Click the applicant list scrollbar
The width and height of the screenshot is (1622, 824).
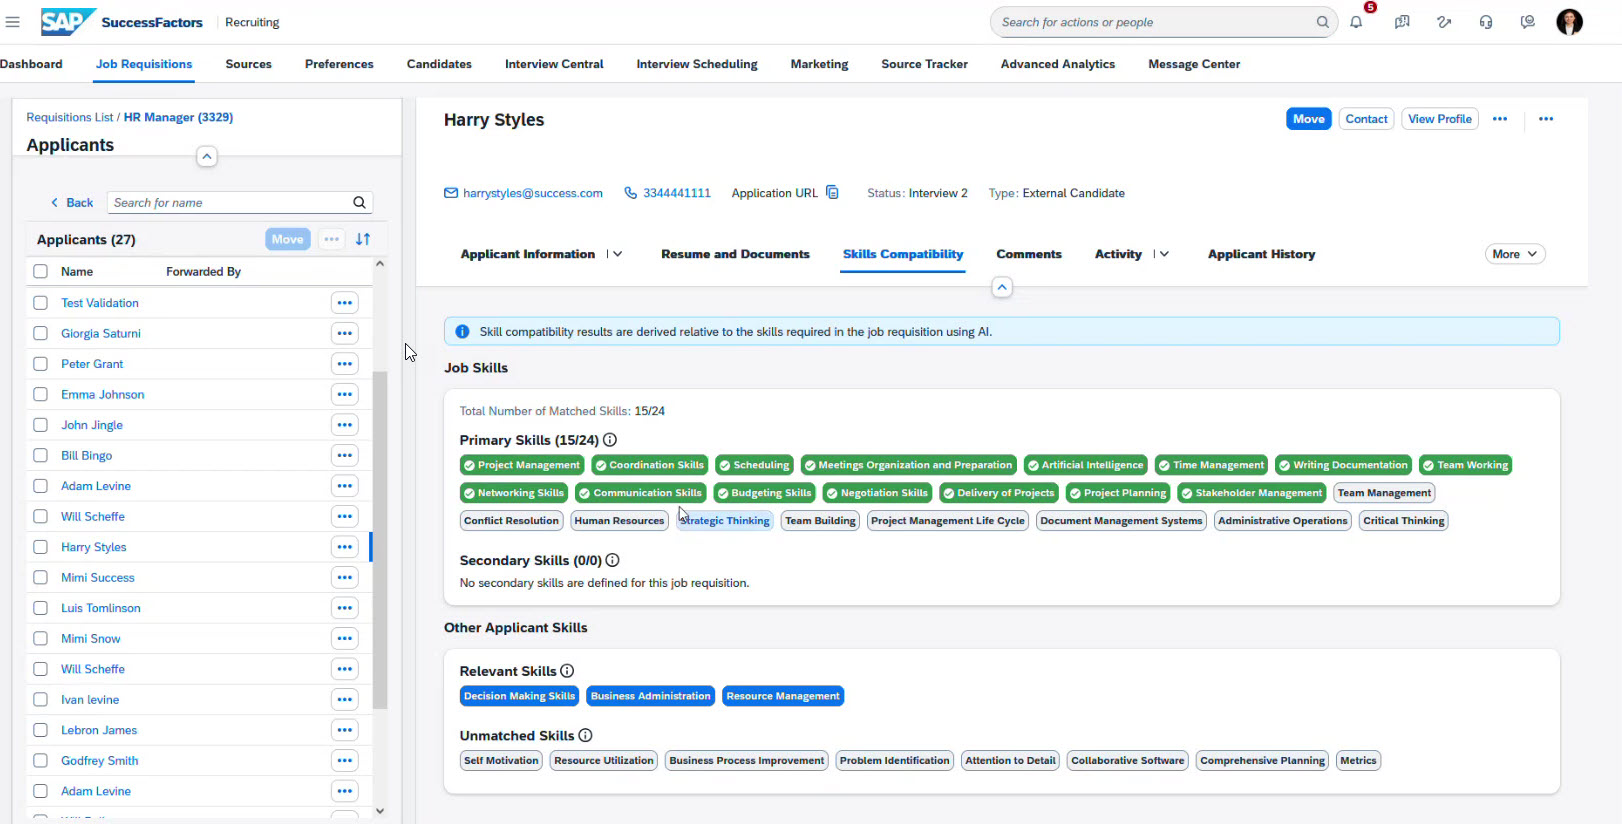click(380, 540)
